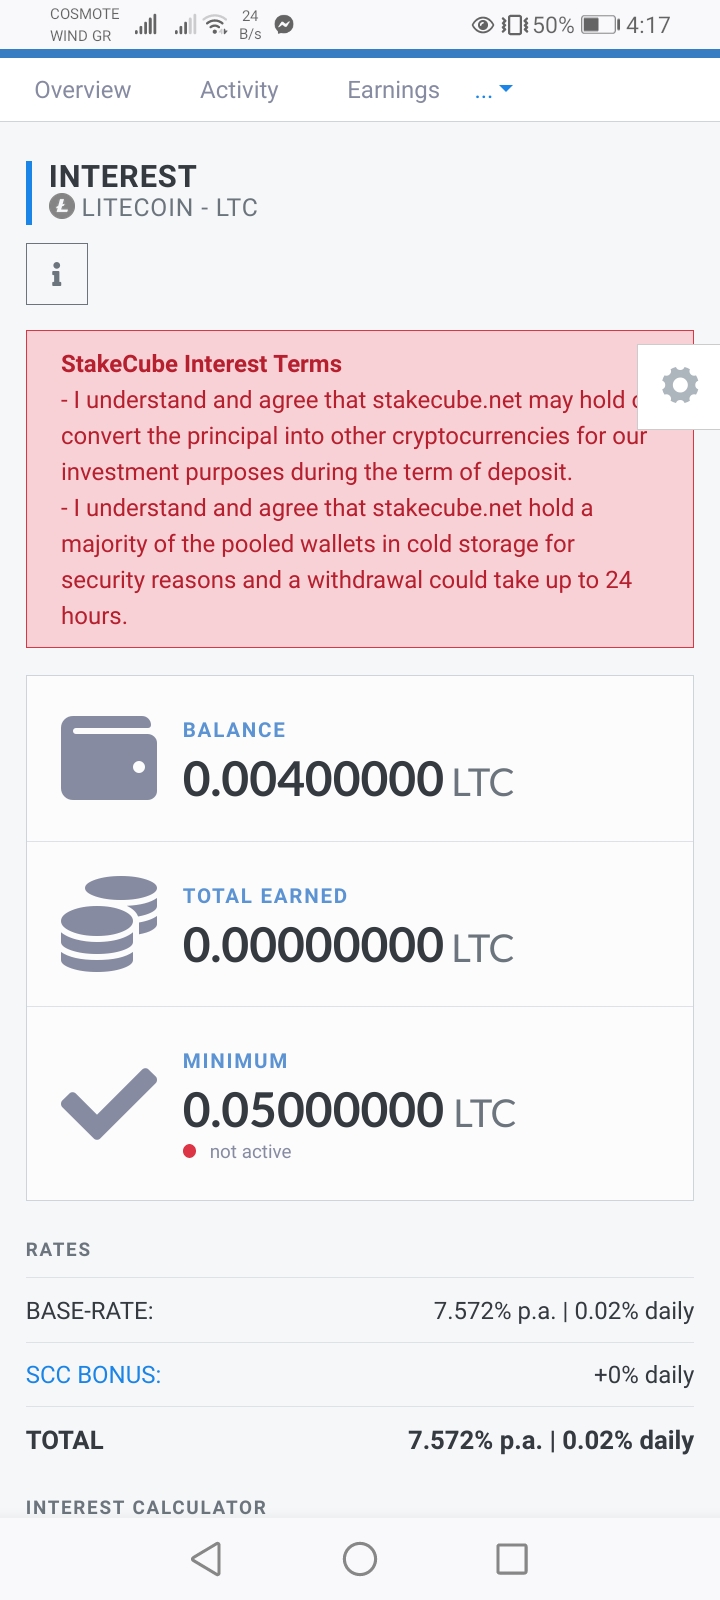This screenshot has height=1600, width=720.
Task: Tap the TOTAL rate row
Action: tap(360, 1440)
